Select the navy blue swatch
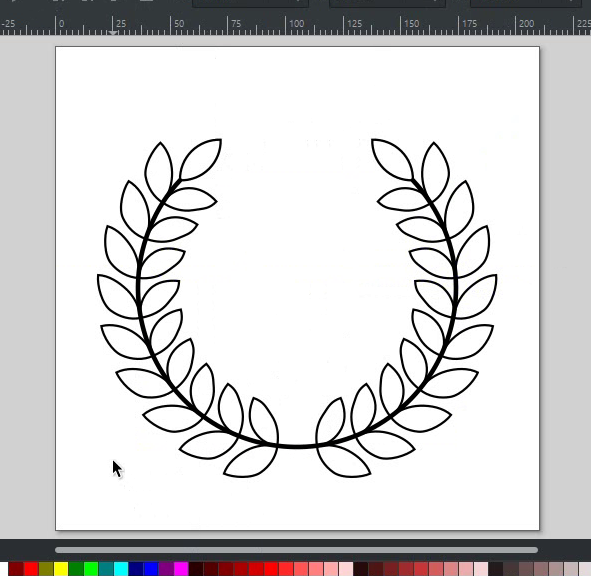Screen dimensions: 591x576 pos(136,569)
